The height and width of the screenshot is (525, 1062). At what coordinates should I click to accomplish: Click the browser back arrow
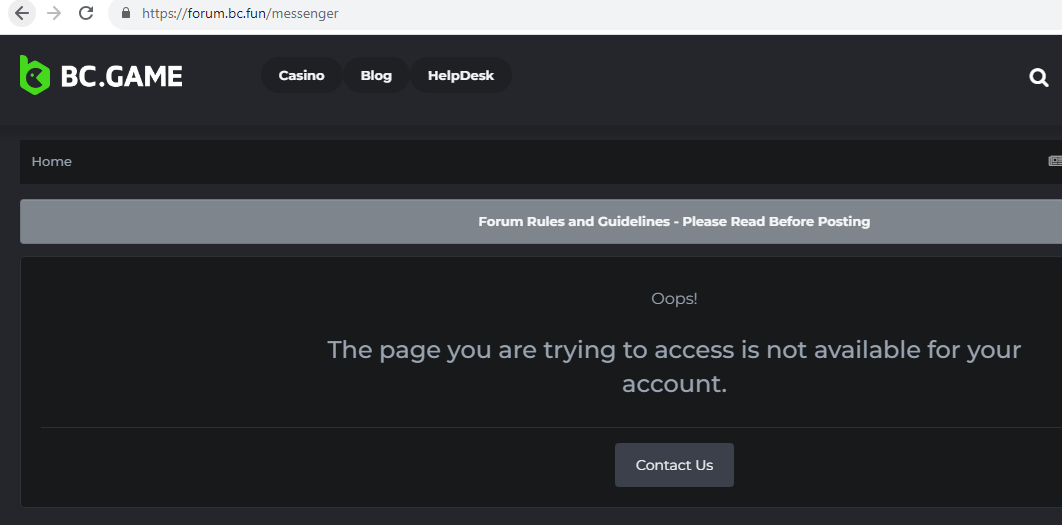tap(22, 14)
